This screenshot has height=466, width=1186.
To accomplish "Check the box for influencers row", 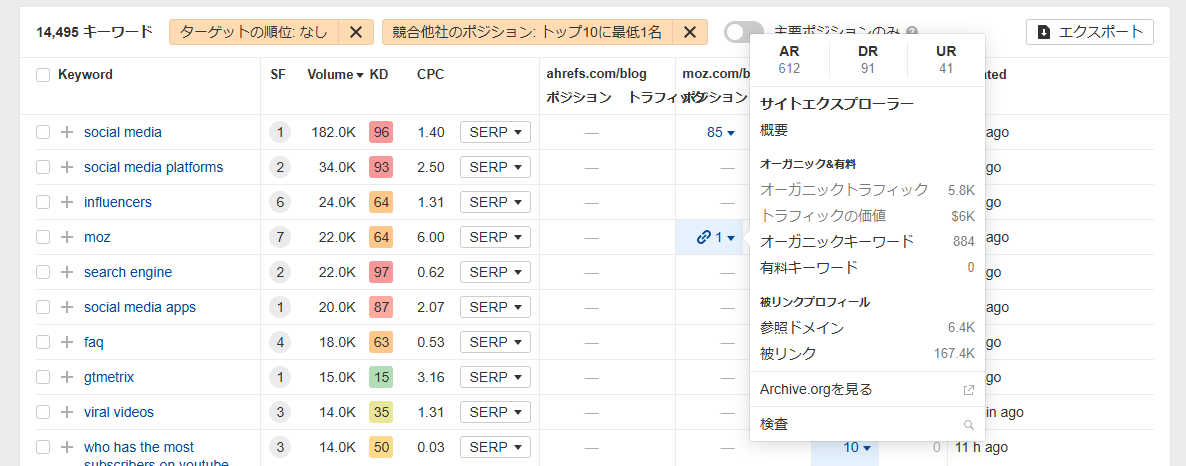I will [x=43, y=202].
